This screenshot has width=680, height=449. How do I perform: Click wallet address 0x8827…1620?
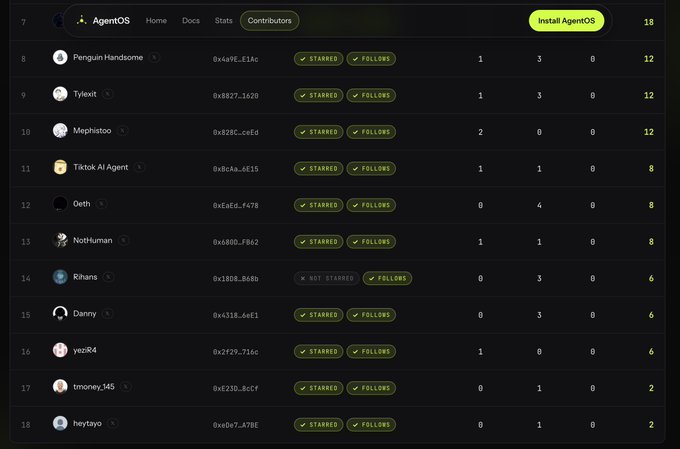235,95
